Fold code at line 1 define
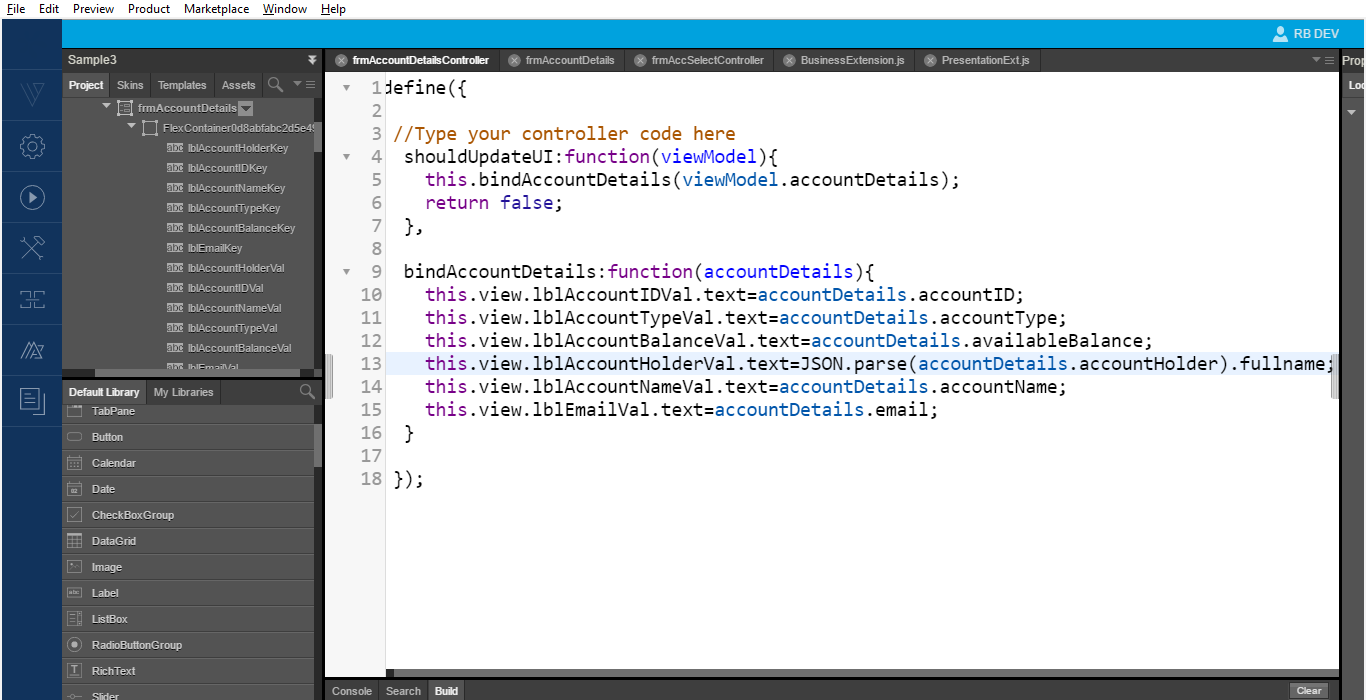Viewport: 1366px width, 700px height. click(346, 88)
